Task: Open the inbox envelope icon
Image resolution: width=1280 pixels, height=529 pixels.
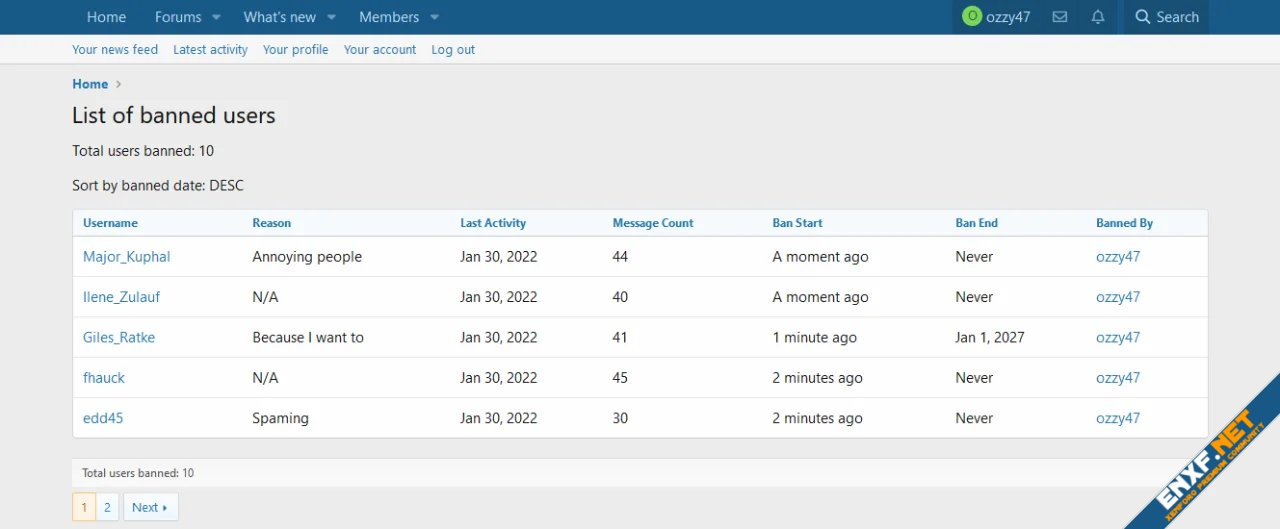Action: point(1060,17)
